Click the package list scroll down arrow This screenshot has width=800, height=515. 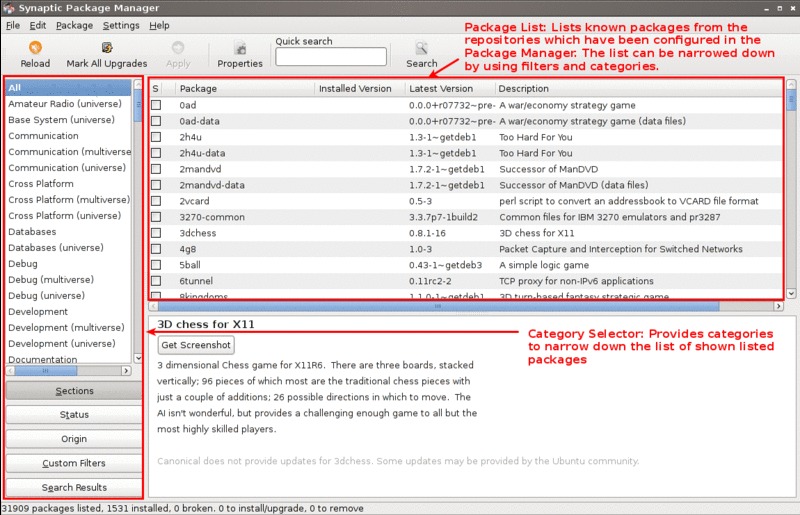(x=791, y=293)
